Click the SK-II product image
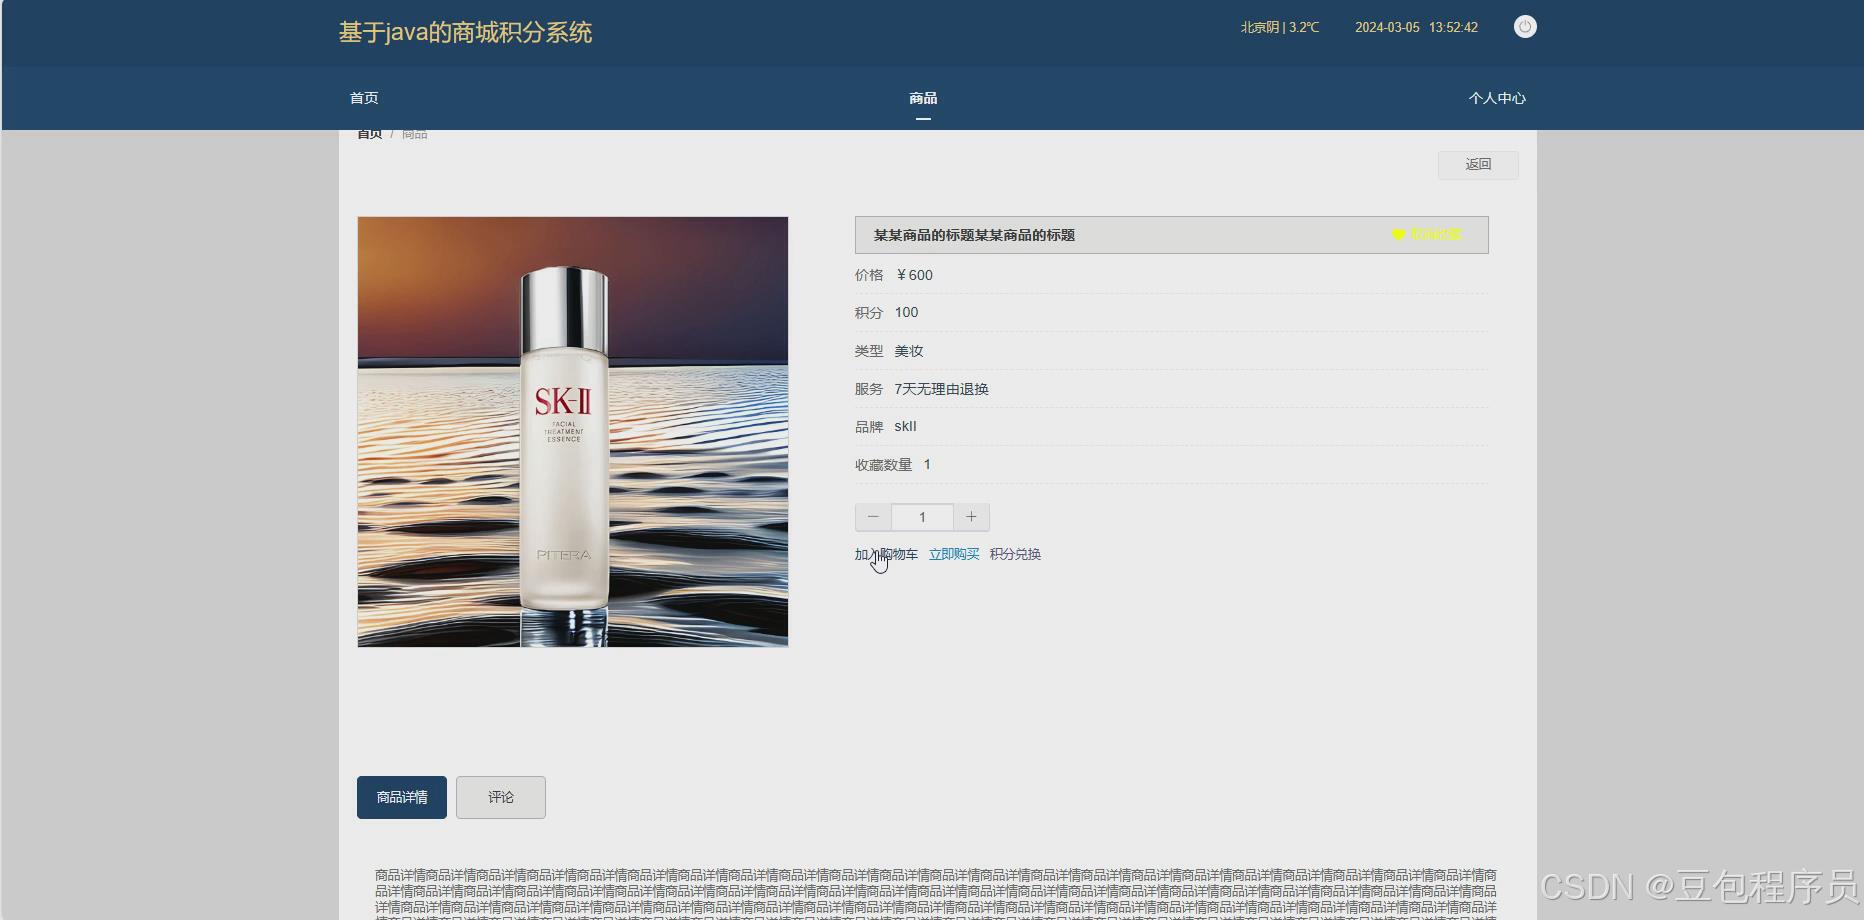The image size is (1864, 920). [573, 432]
